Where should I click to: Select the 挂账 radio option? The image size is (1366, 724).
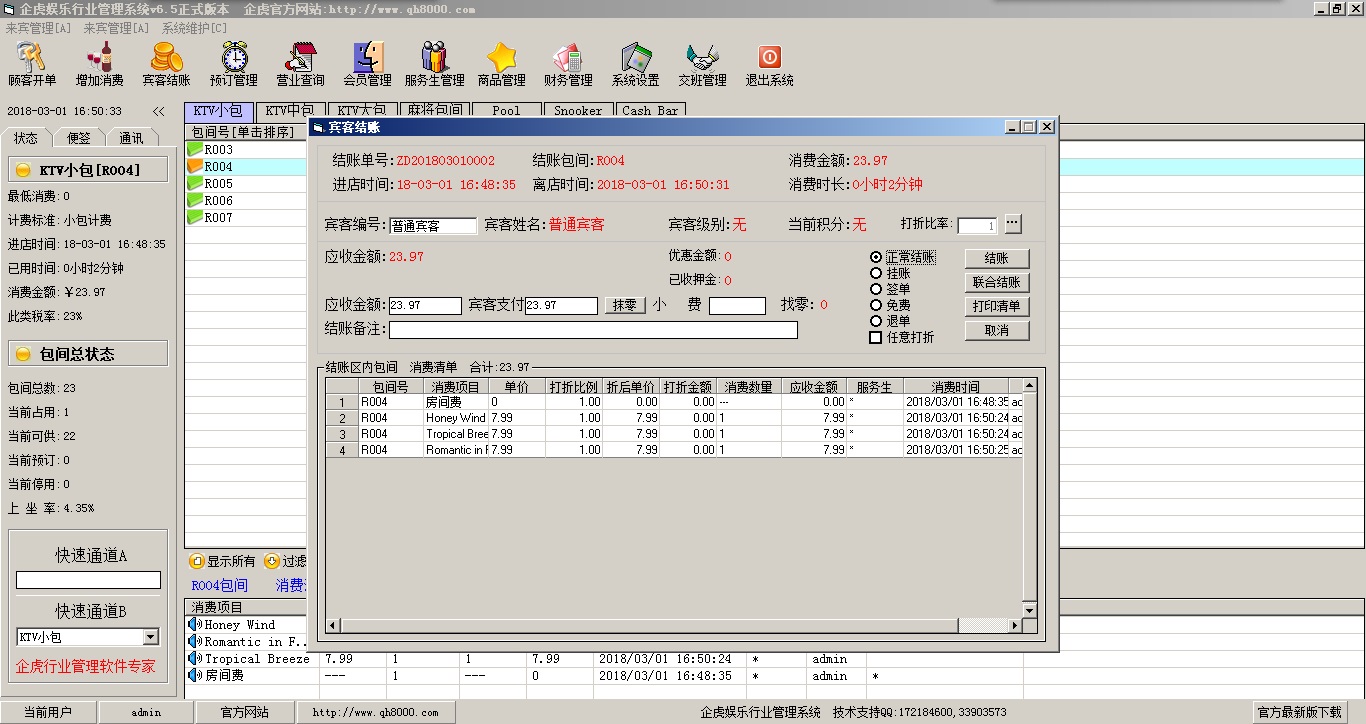[x=877, y=273]
